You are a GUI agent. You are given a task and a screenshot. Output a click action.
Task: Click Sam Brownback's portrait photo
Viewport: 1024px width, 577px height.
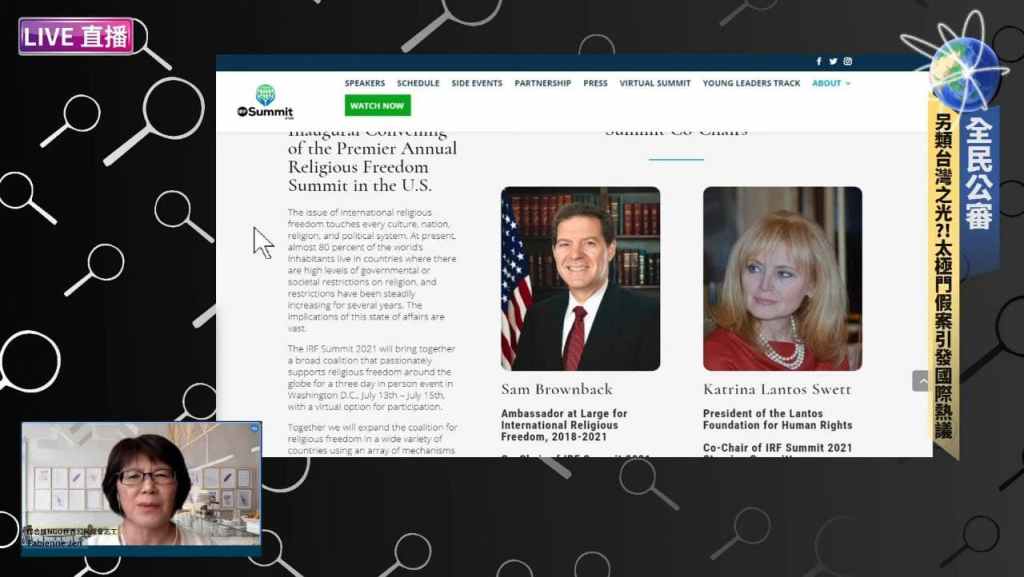pos(580,278)
